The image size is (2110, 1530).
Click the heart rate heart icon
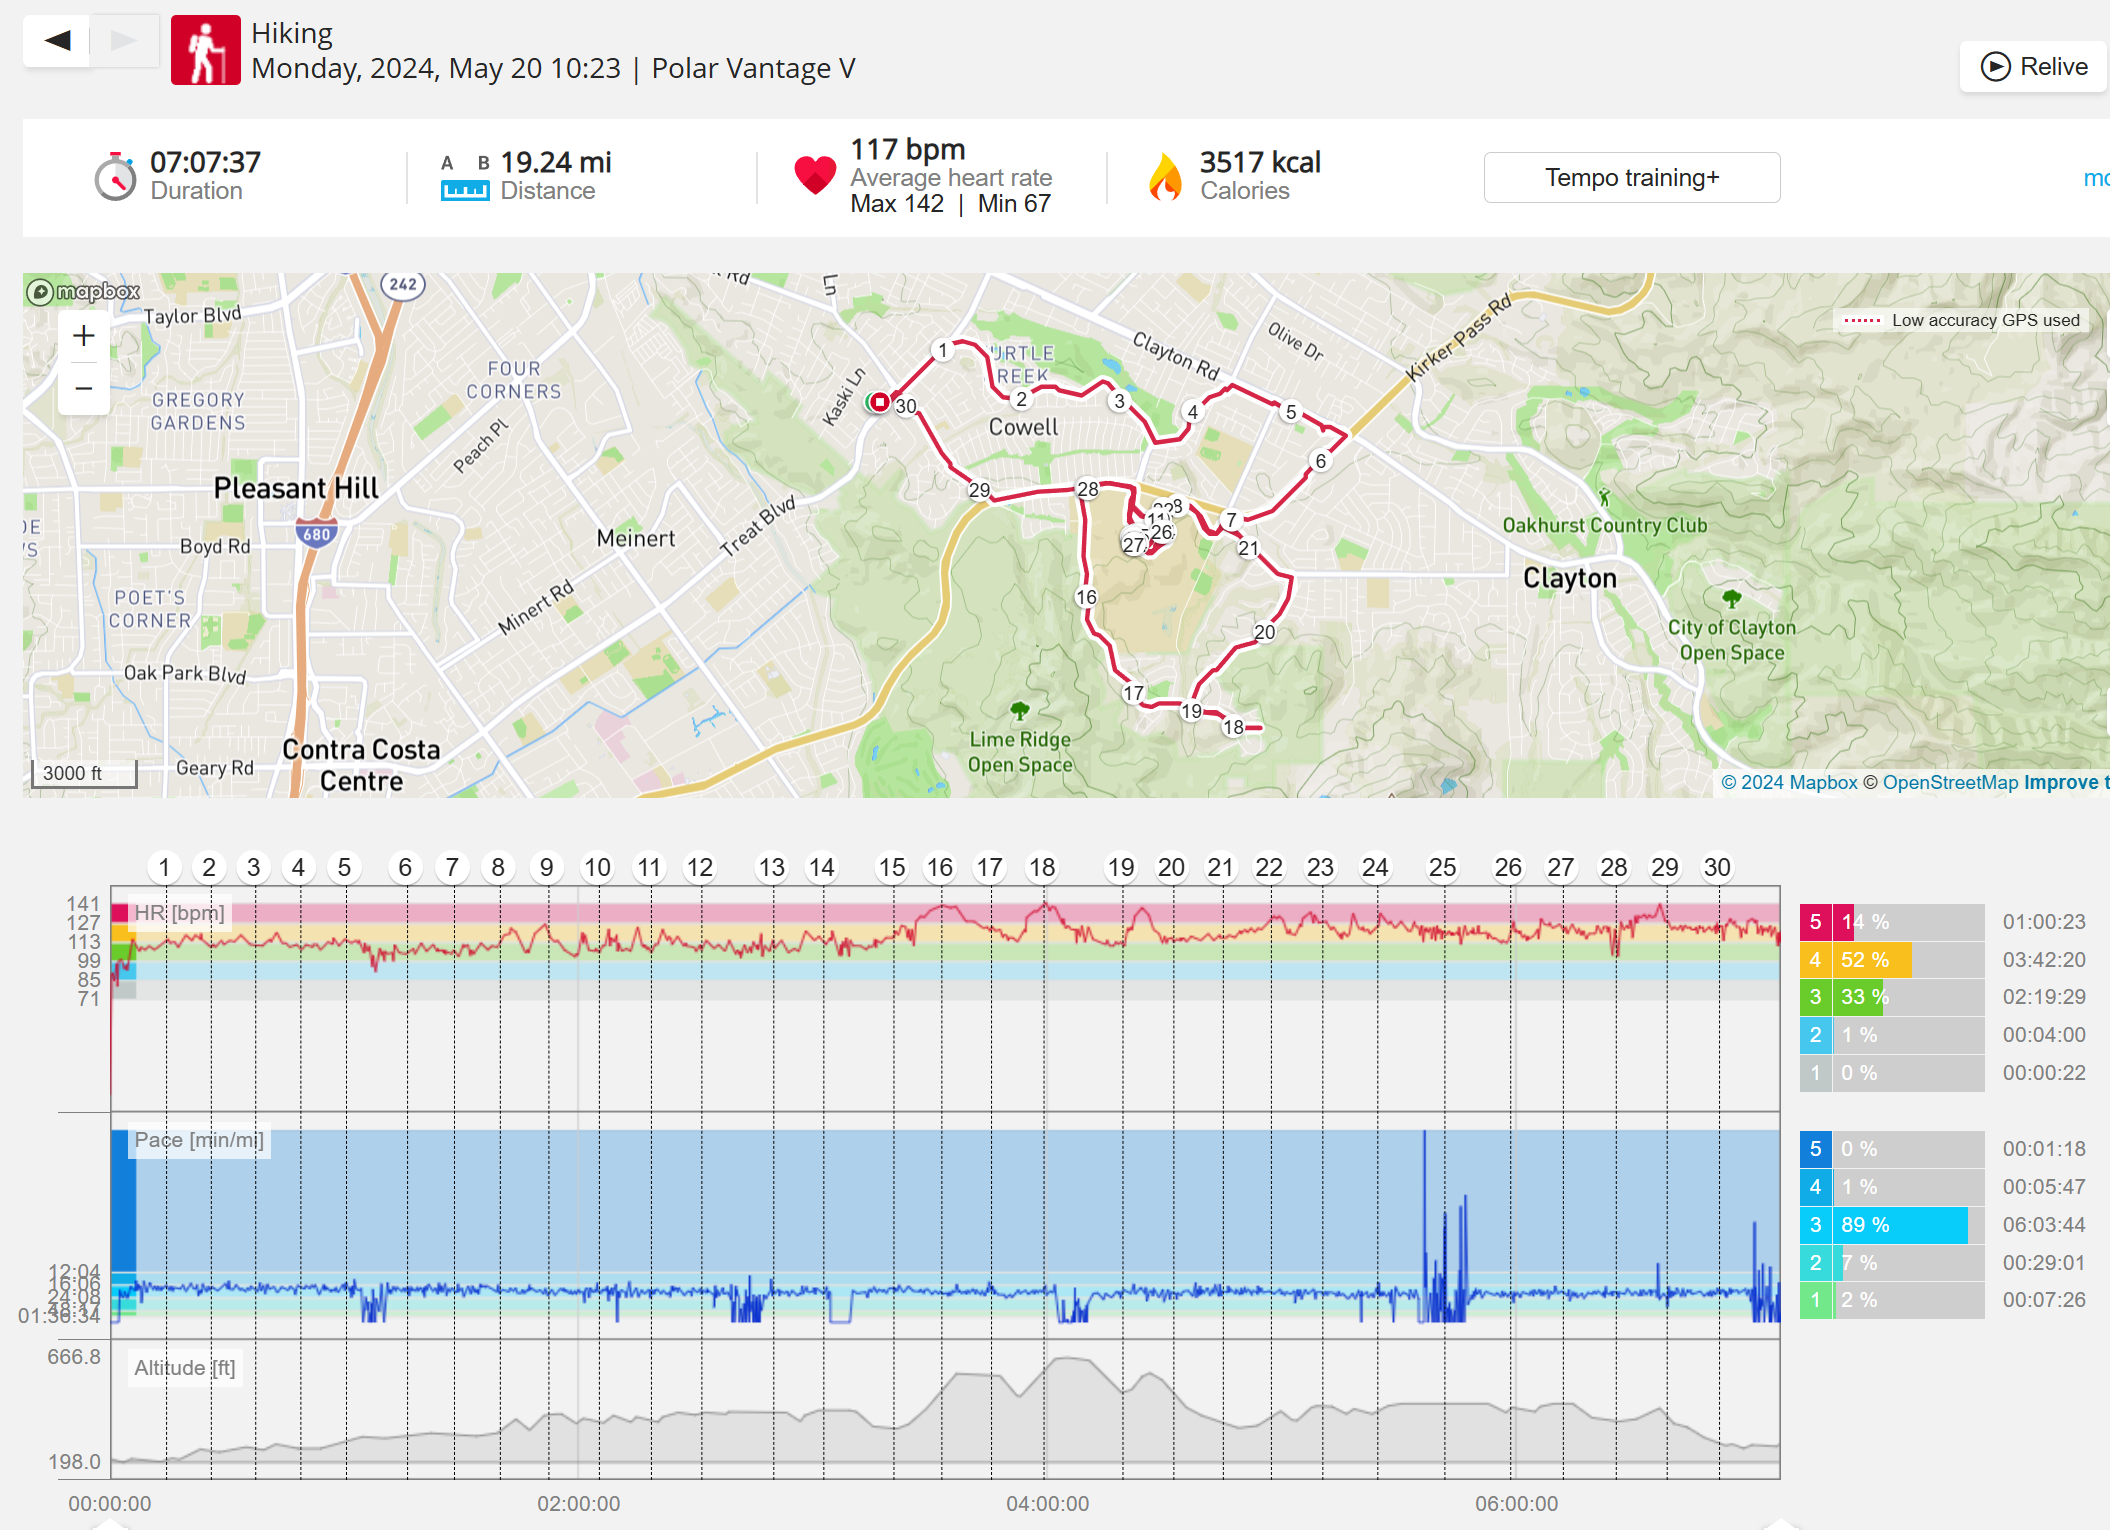[x=815, y=175]
